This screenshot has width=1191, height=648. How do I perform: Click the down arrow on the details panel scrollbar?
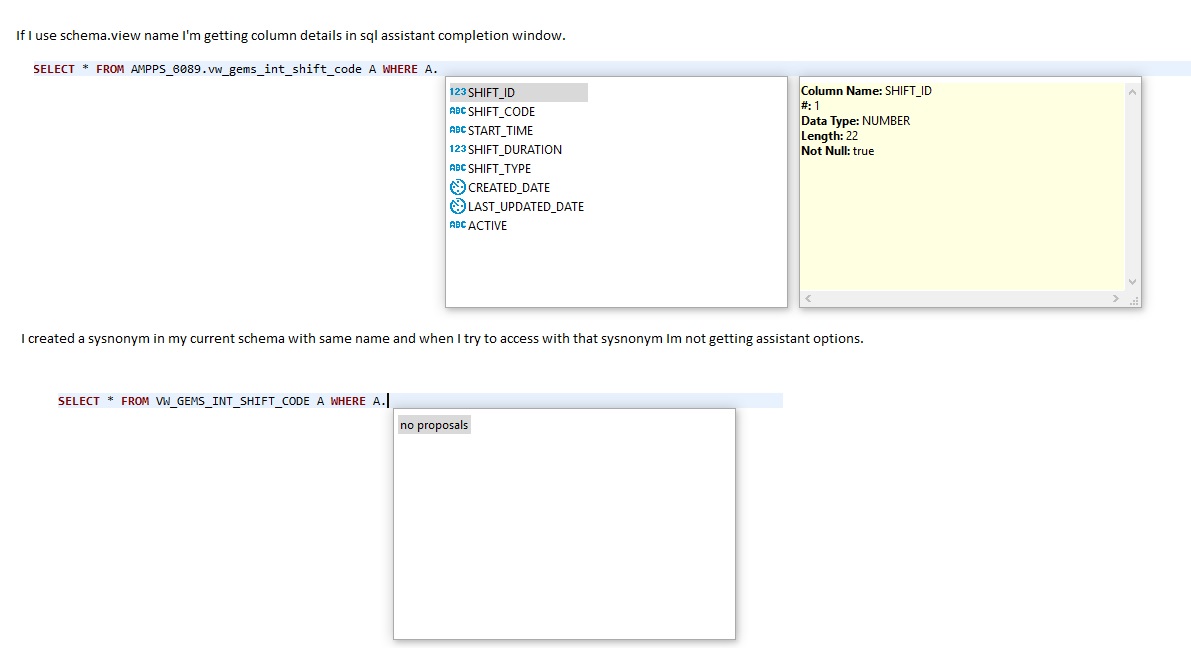(x=1132, y=281)
